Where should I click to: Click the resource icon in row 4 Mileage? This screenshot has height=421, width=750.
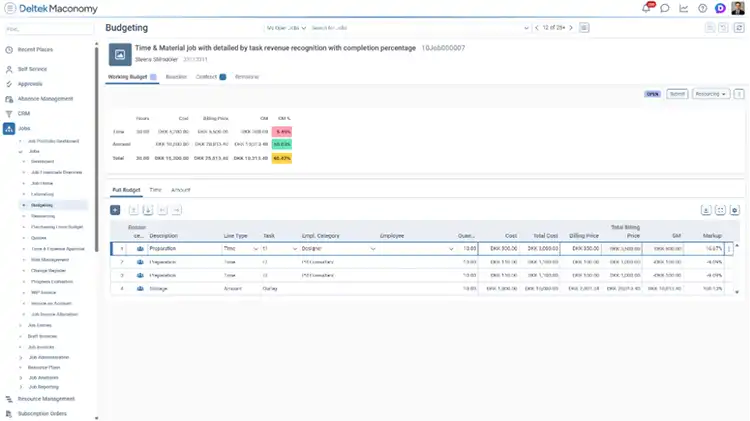(140, 289)
